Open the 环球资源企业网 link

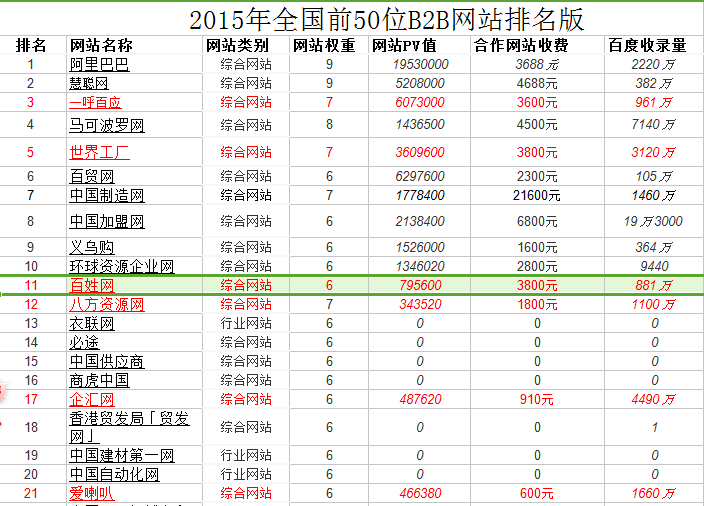coord(122,266)
